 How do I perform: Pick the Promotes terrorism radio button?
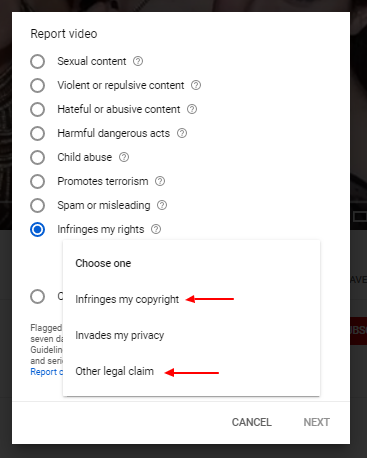[37, 182]
